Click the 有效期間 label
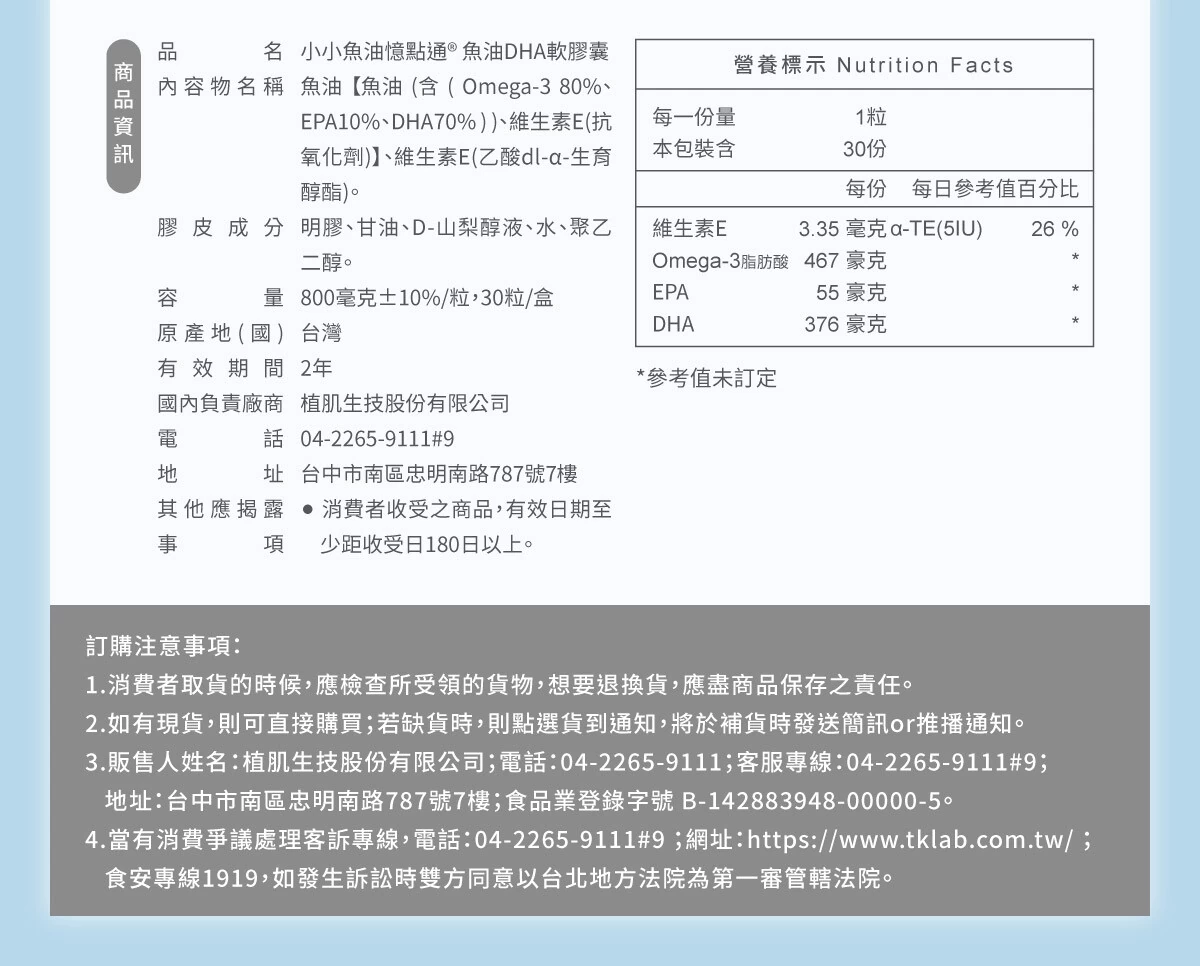 point(221,367)
